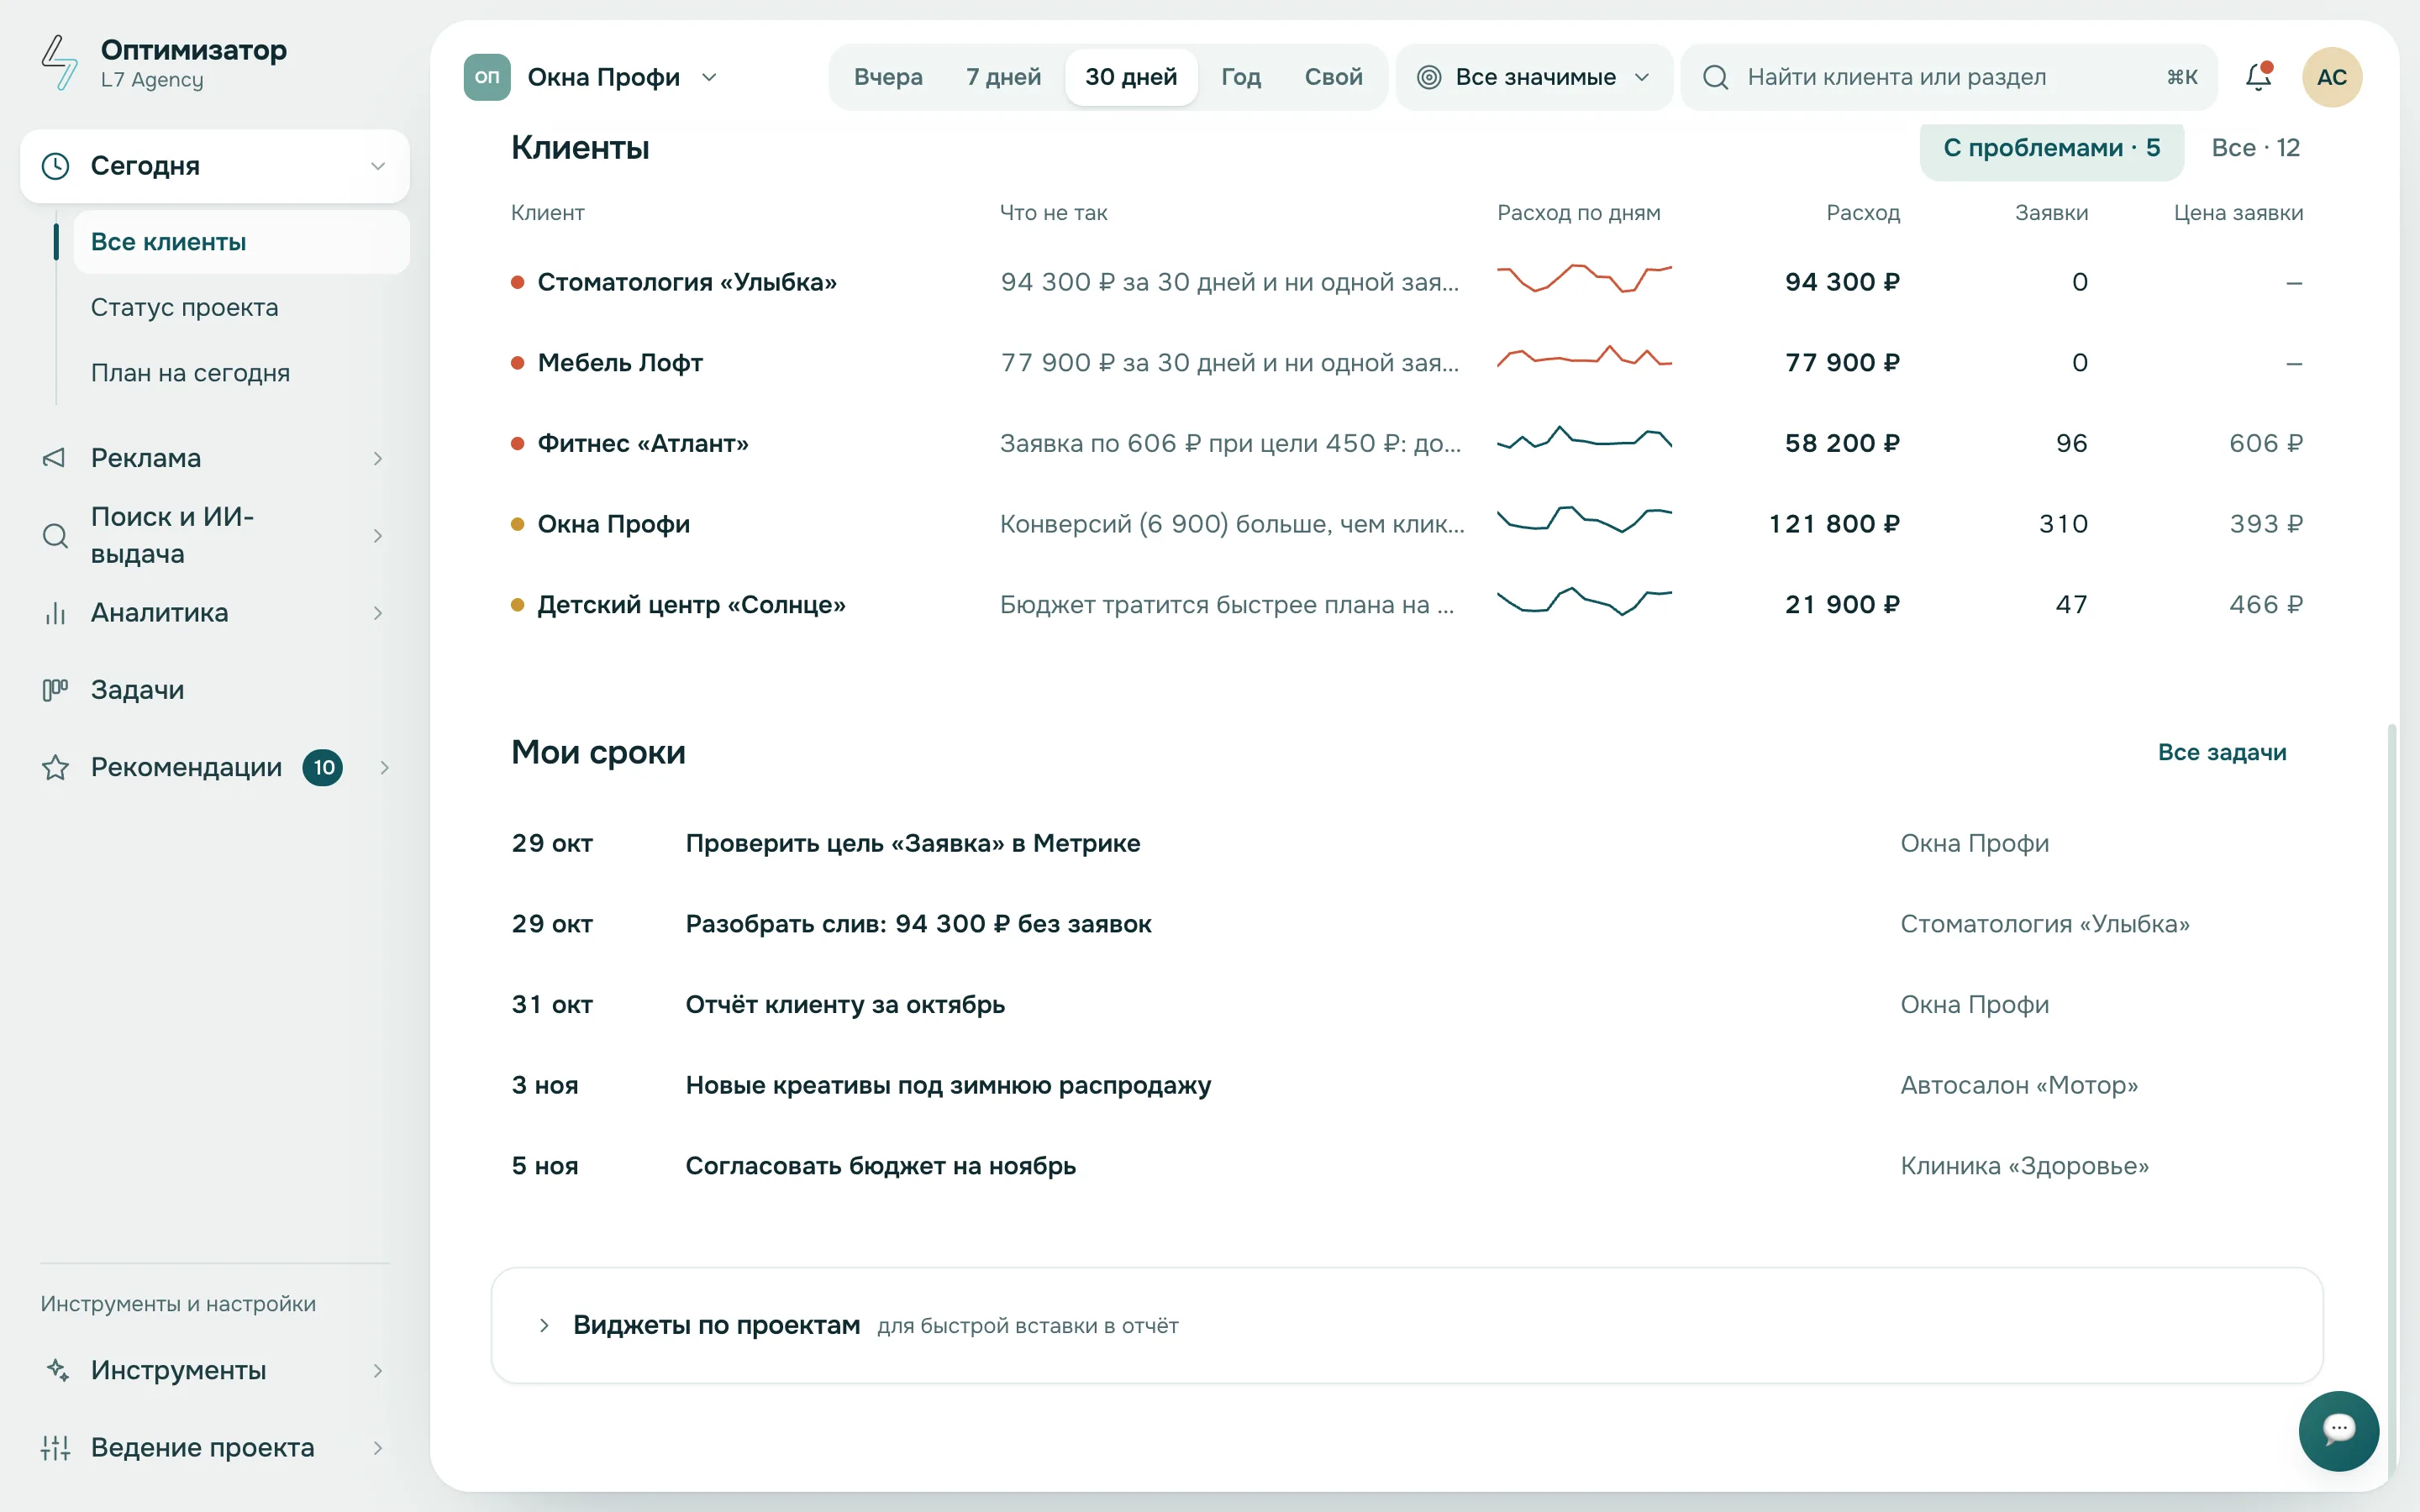Image resolution: width=2420 pixels, height=1512 pixels.
Task: Click the Оптимизатор lightning logo
Action: pos(59,63)
